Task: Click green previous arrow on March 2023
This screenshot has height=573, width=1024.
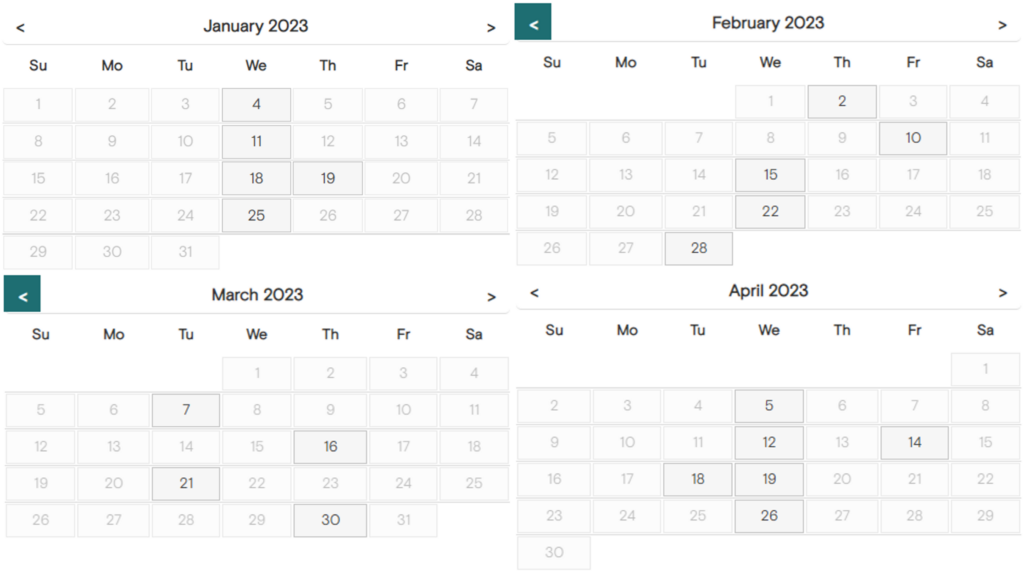Action: (22, 293)
